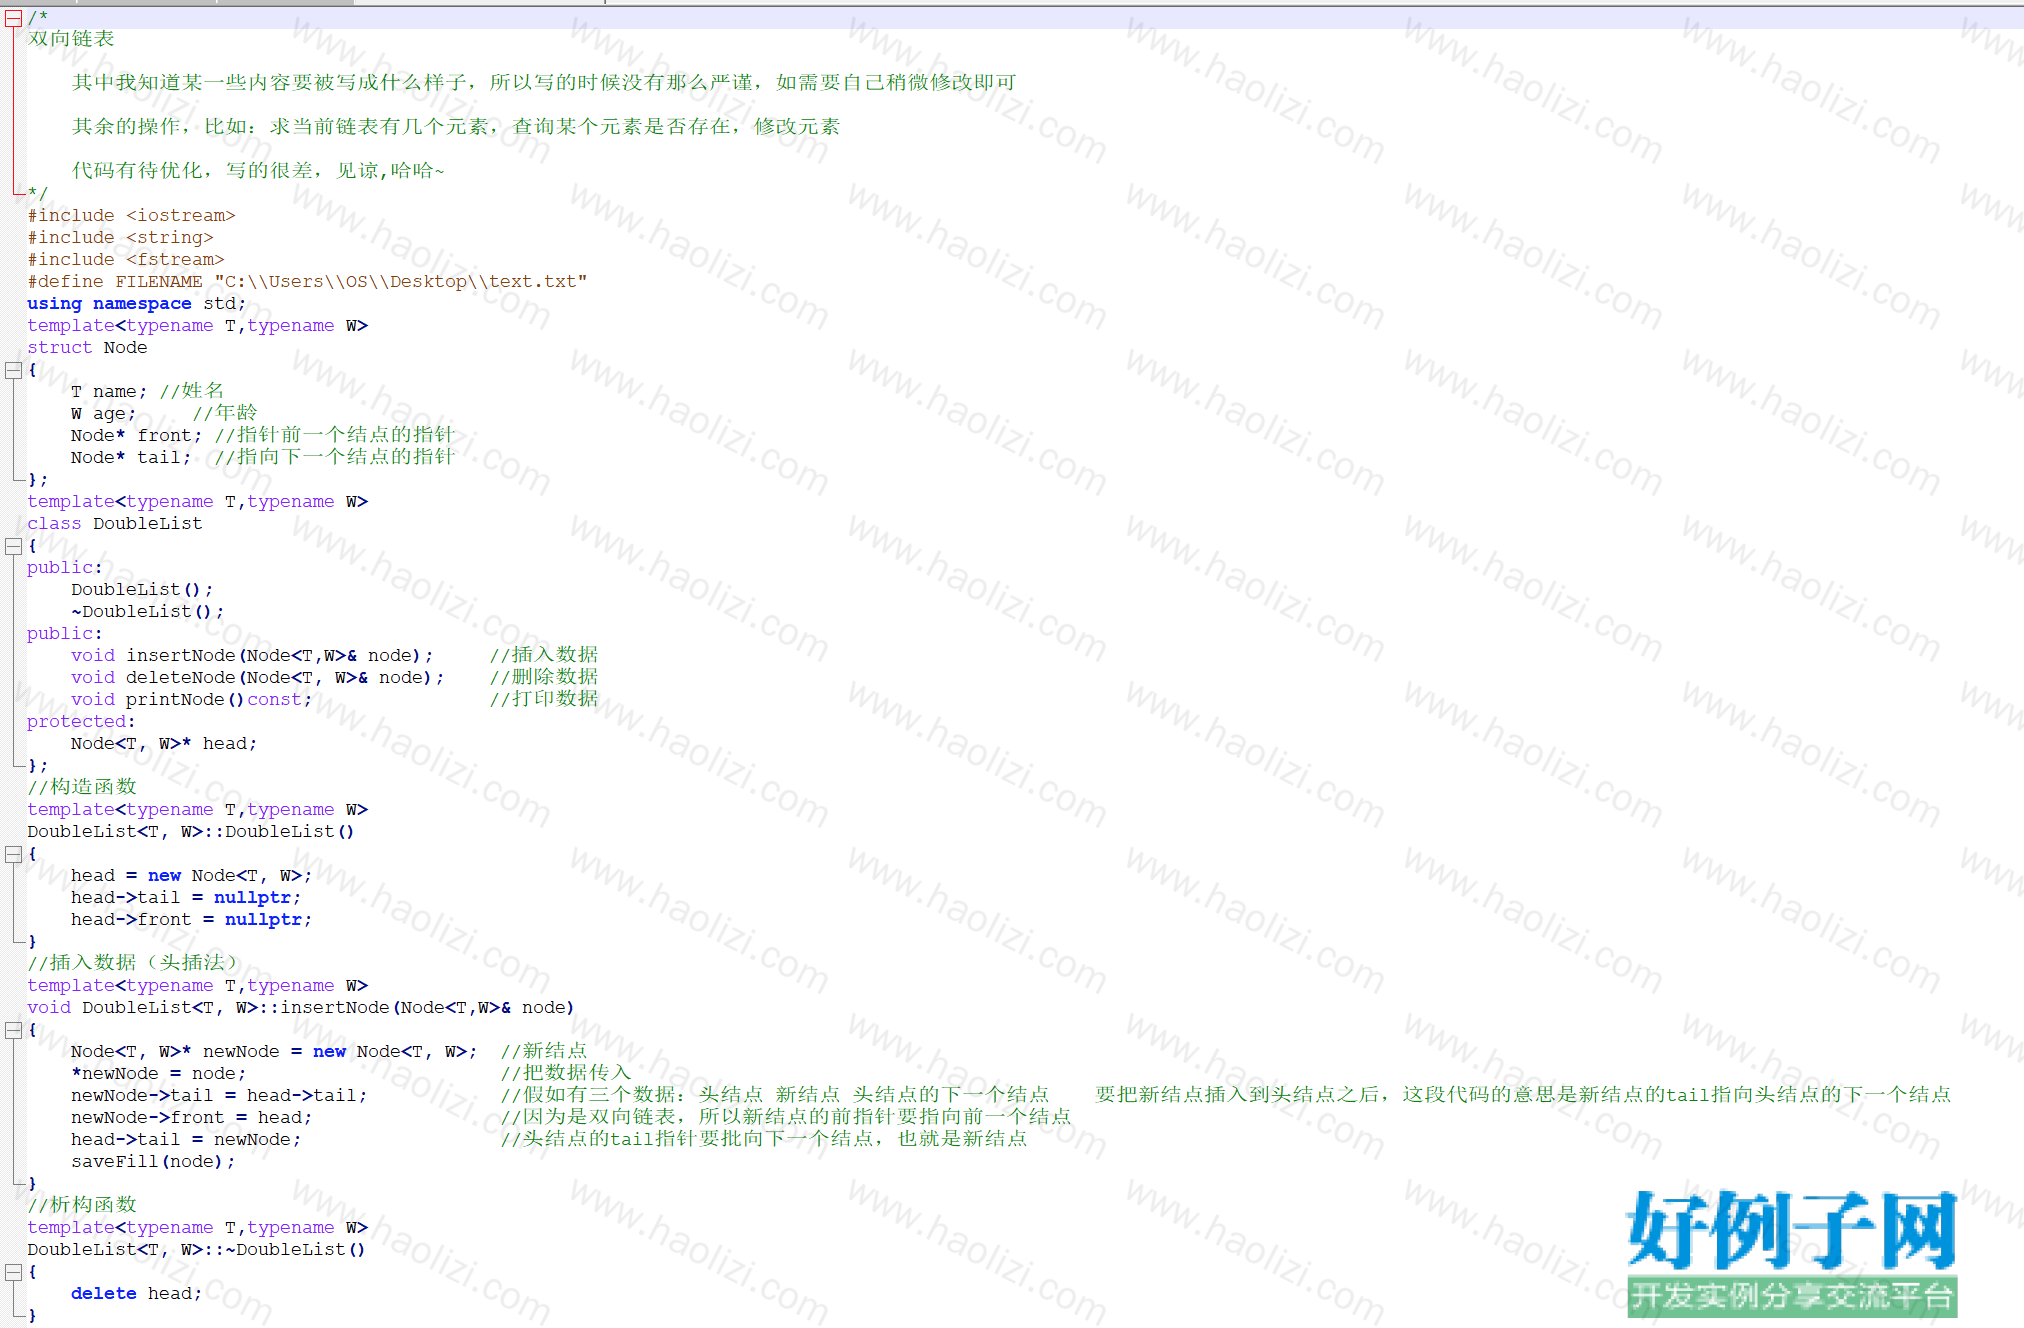The height and width of the screenshot is (1328, 2024).
Task: Click the '//把数据传入' comment
Action: click(x=566, y=1073)
